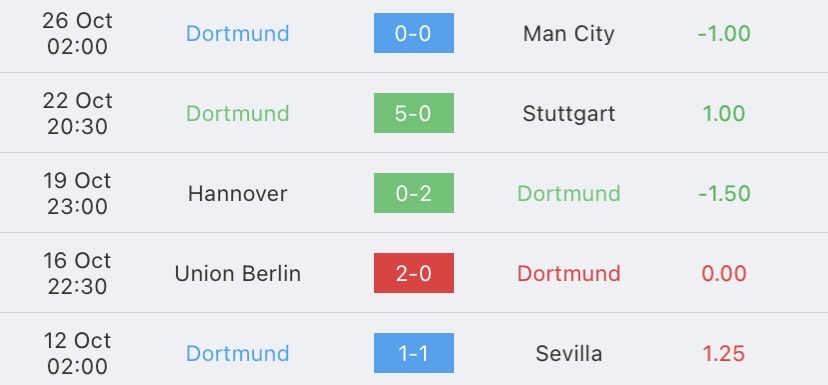Open the Sevilla team link
This screenshot has height=385, width=828.
[569, 353]
